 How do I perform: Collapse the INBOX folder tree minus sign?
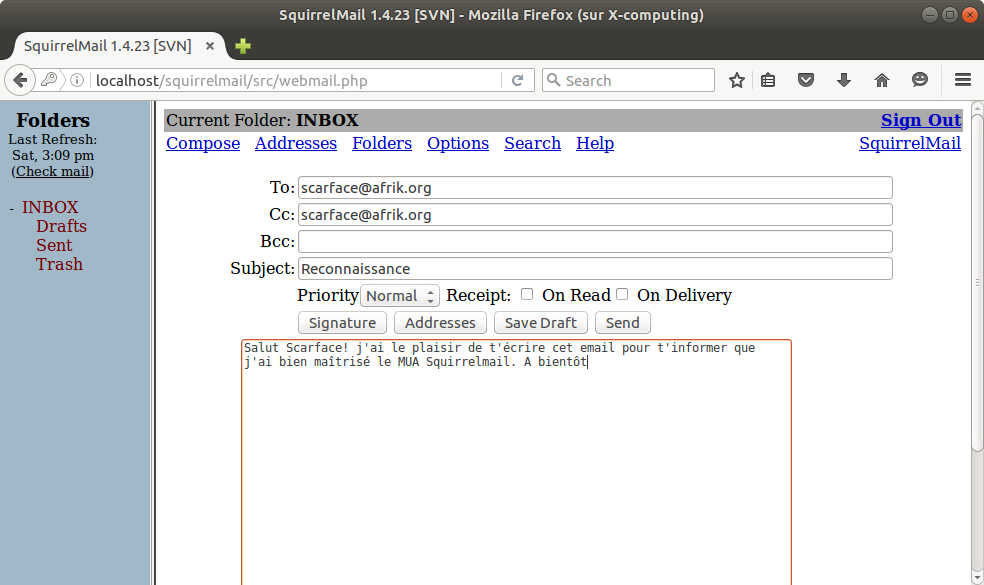pyautogui.click(x=12, y=208)
